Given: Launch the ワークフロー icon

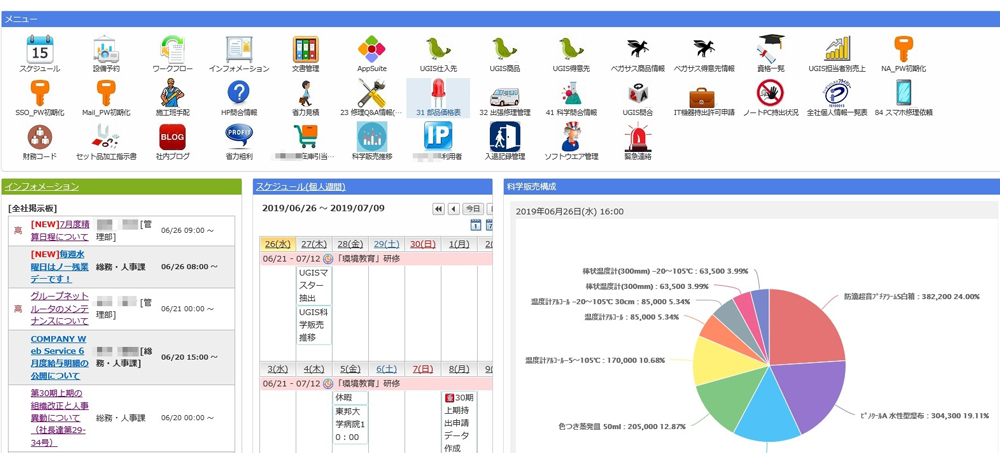Looking at the screenshot, I should [x=172, y=49].
